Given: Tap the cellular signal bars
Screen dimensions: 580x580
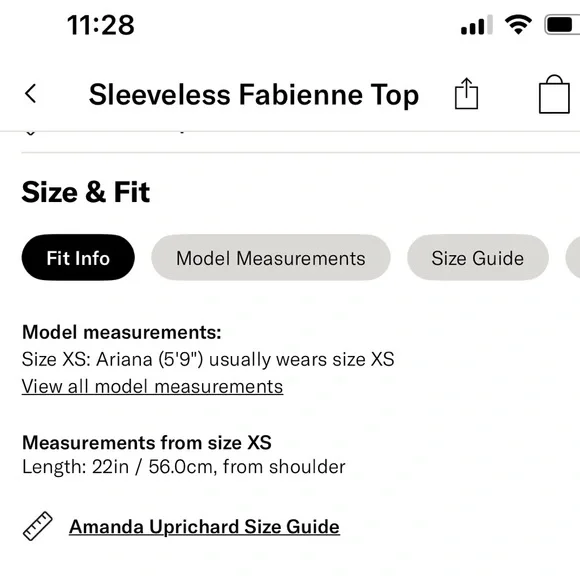Looking at the screenshot, I should click(x=476, y=25).
